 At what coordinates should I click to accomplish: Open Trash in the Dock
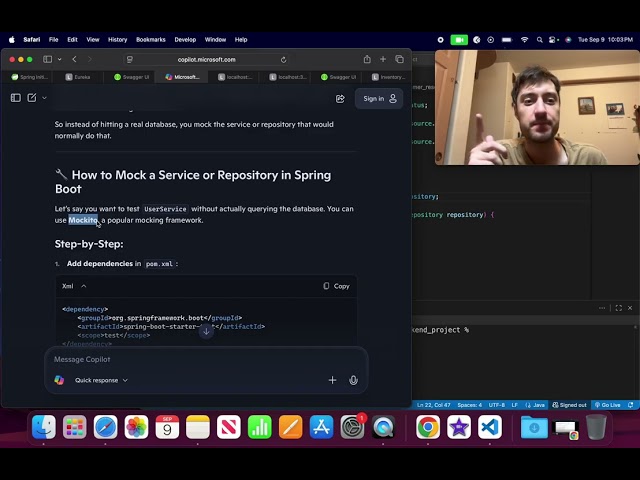click(x=596, y=427)
